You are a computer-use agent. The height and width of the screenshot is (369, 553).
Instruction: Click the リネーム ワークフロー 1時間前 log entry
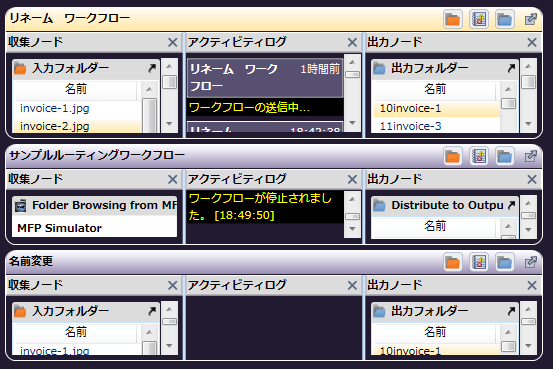265,78
